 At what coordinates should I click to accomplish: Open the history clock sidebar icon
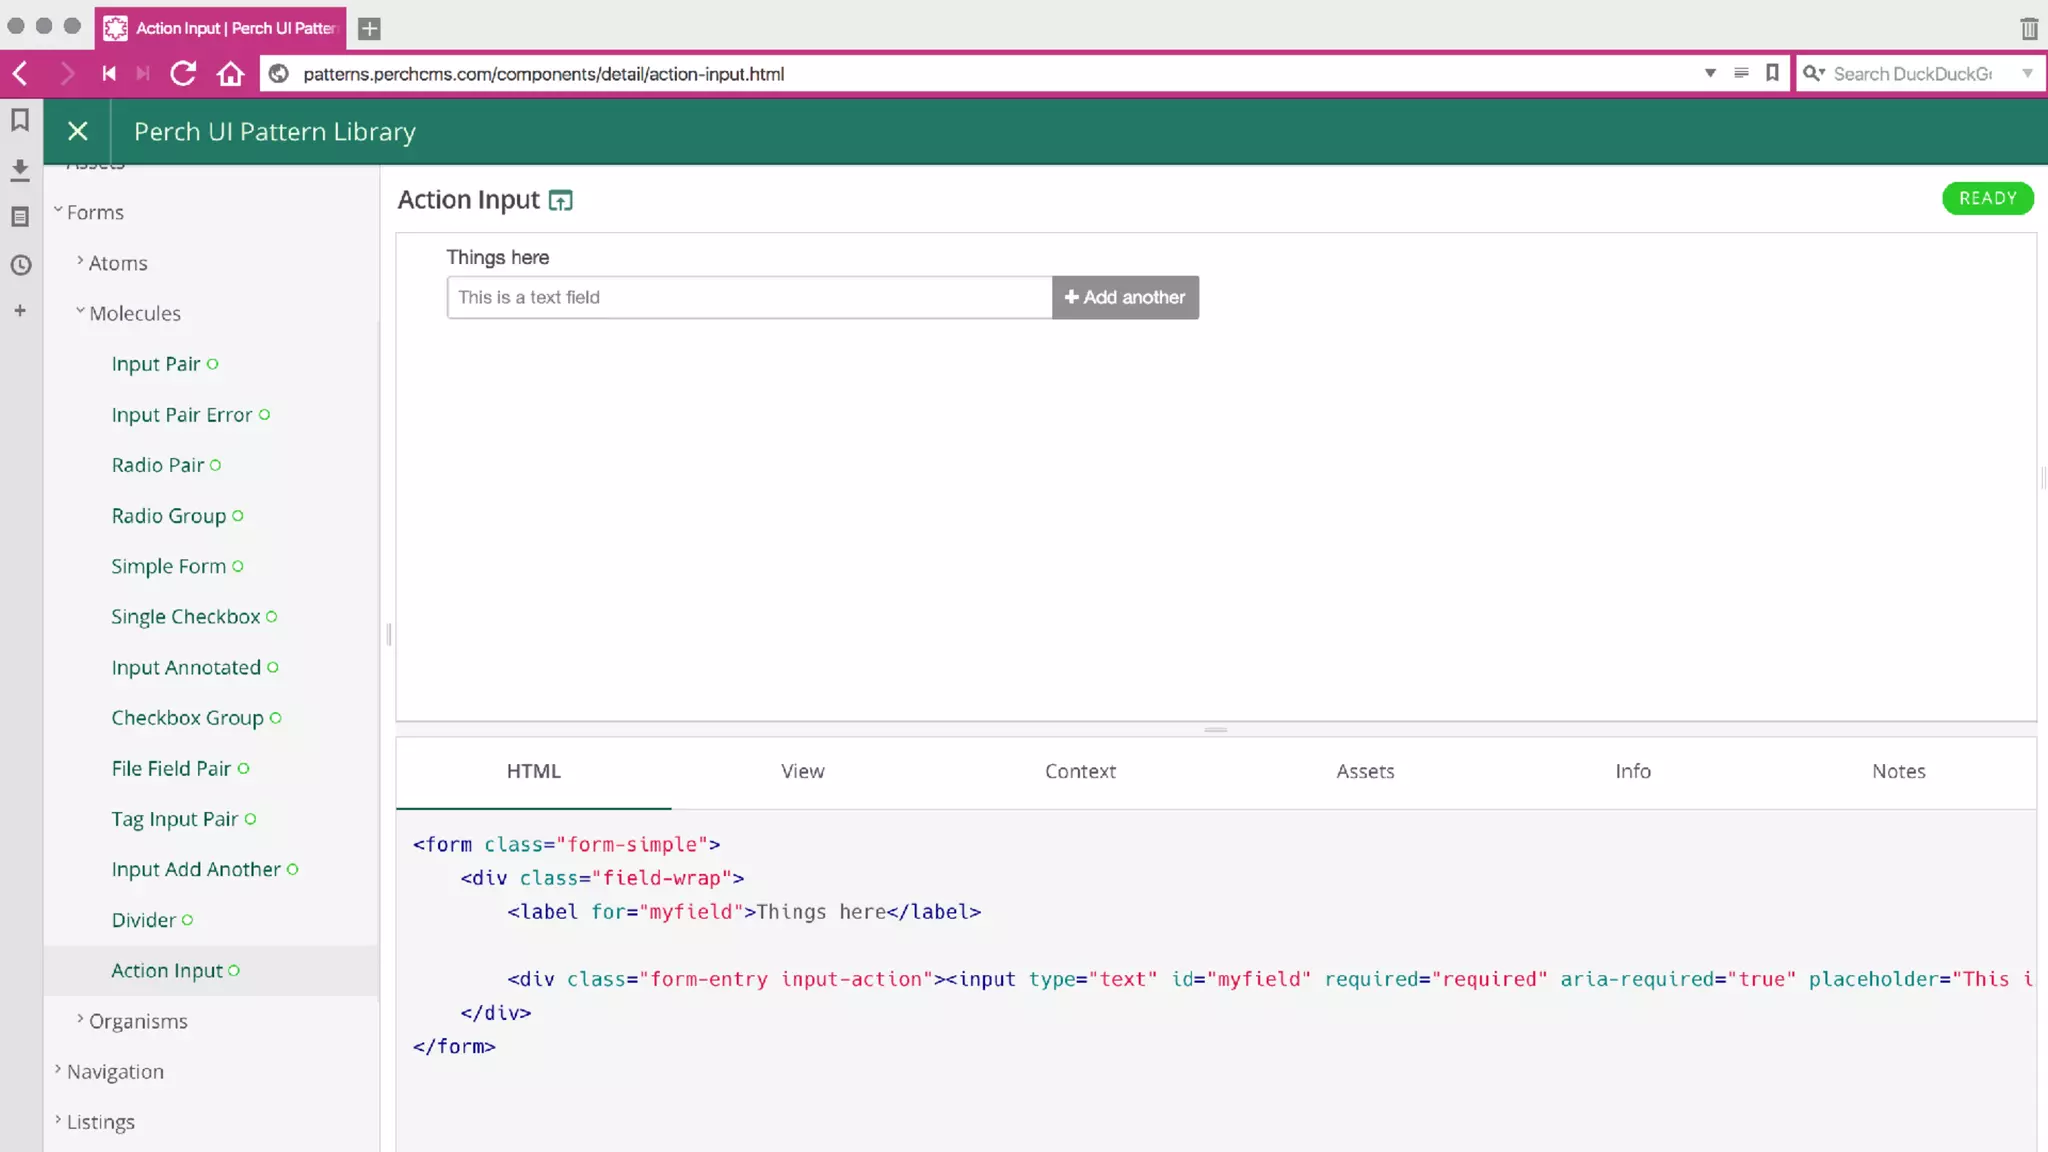(20, 265)
